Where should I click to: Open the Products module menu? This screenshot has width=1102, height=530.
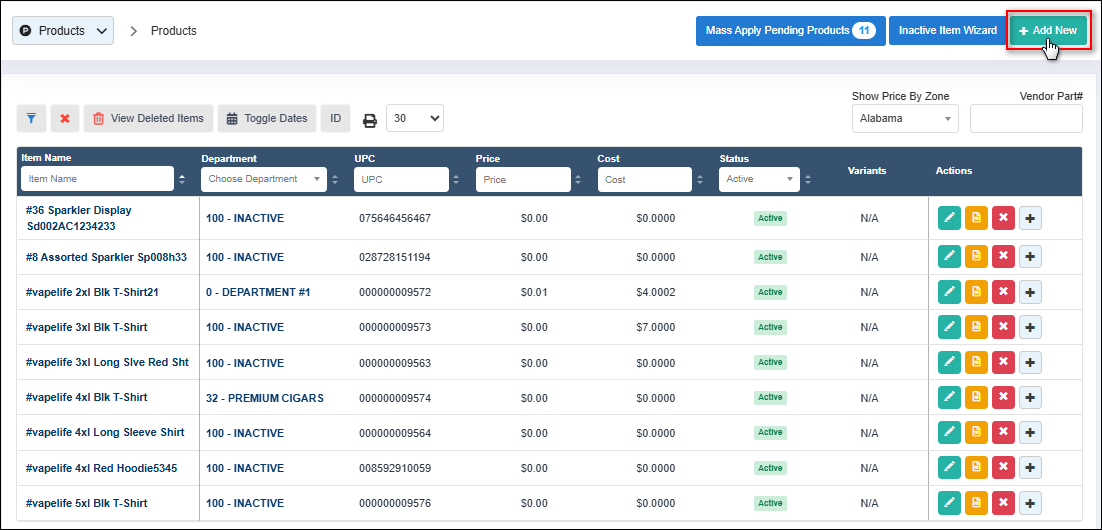point(63,31)
